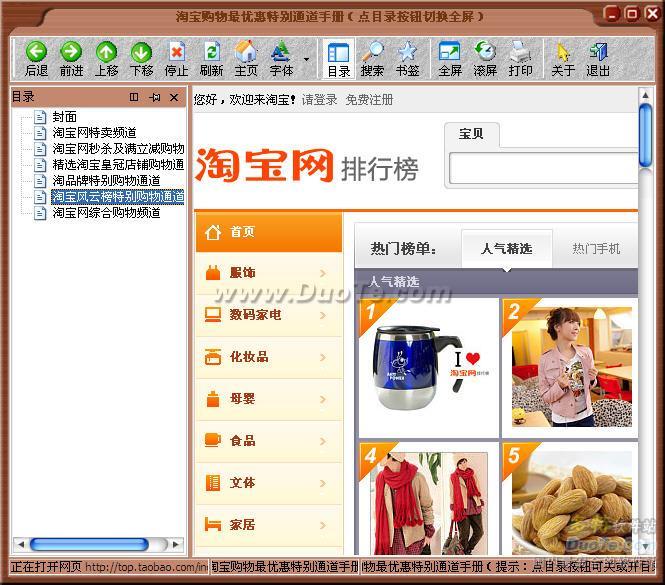Open 淘宝网综合购物频道 tree entry
665x585 pixels.
click(x=106, y=213)
